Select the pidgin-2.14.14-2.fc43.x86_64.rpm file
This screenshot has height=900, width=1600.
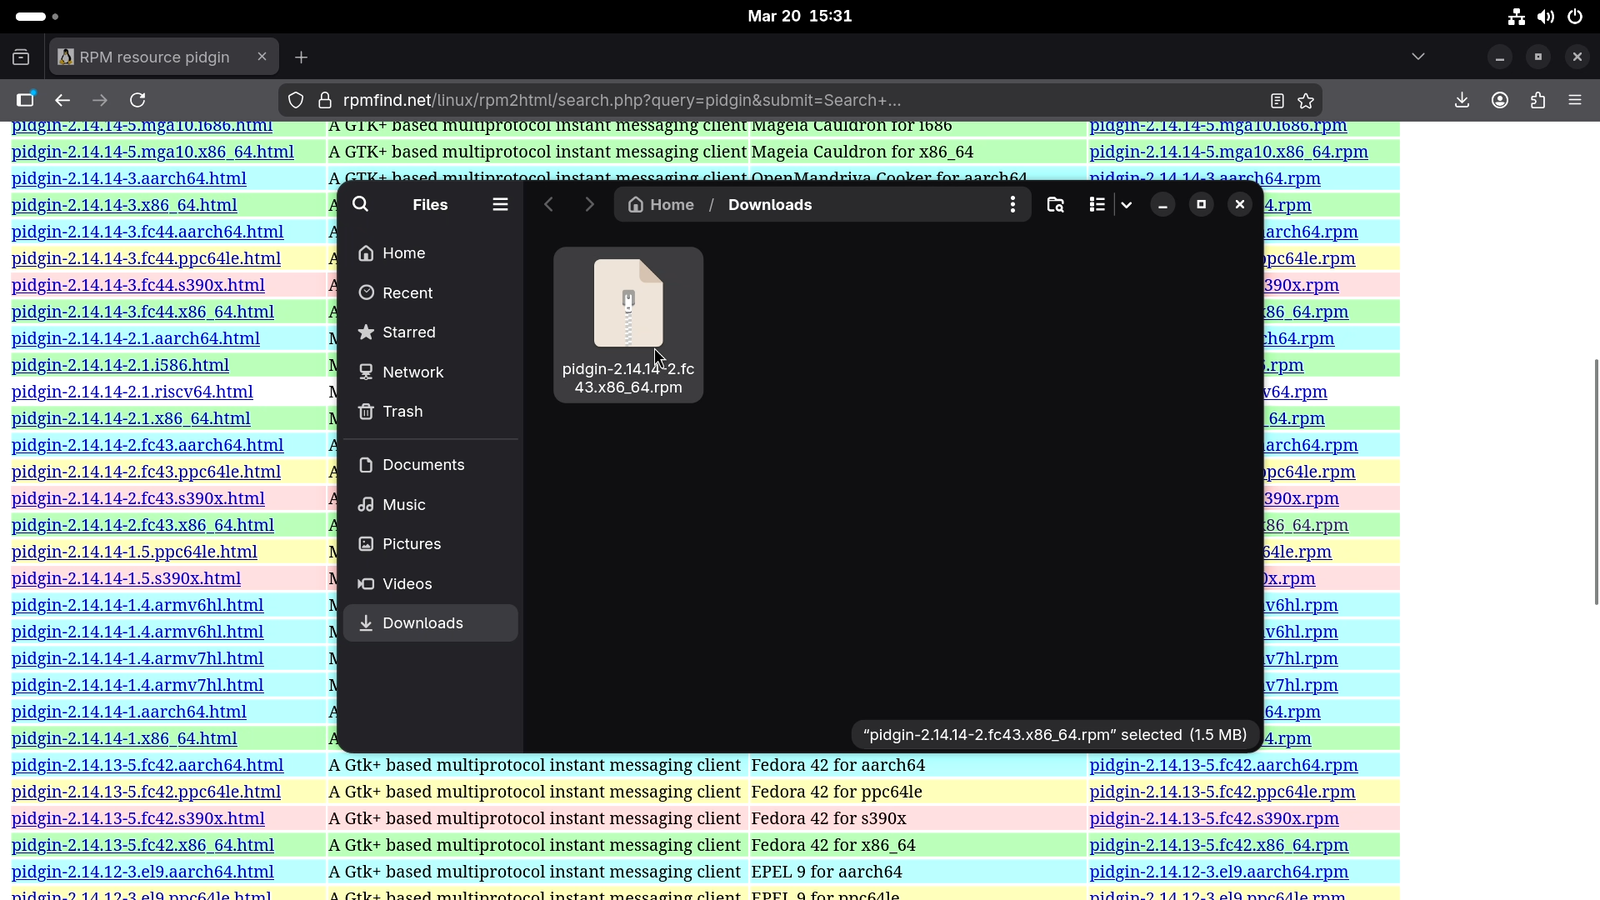(628, 325)
